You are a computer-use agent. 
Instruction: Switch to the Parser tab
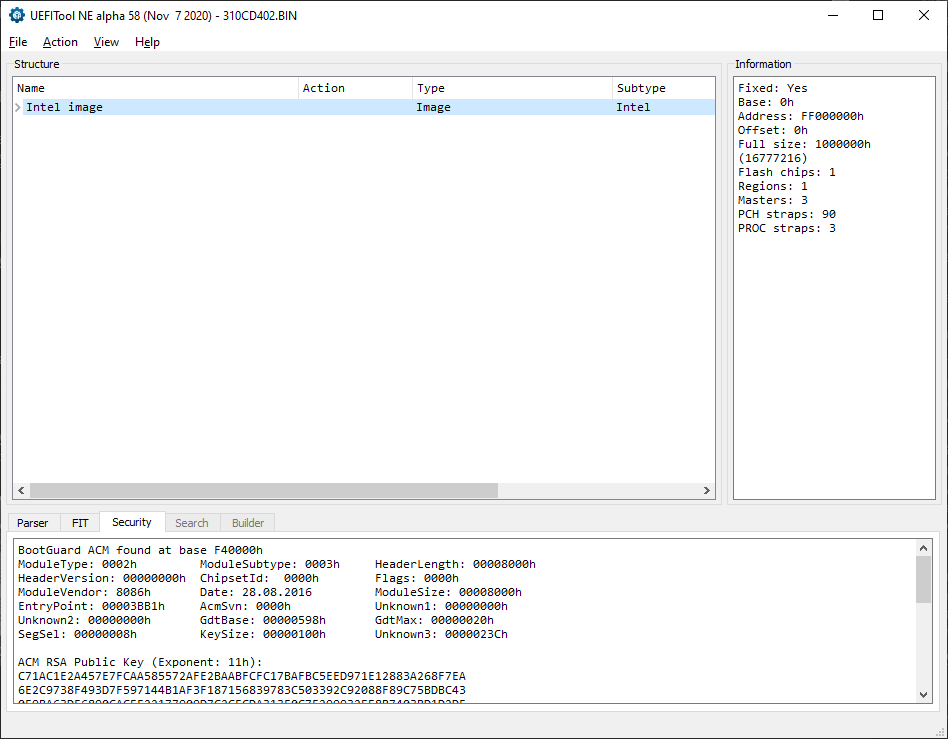[33, 523]
